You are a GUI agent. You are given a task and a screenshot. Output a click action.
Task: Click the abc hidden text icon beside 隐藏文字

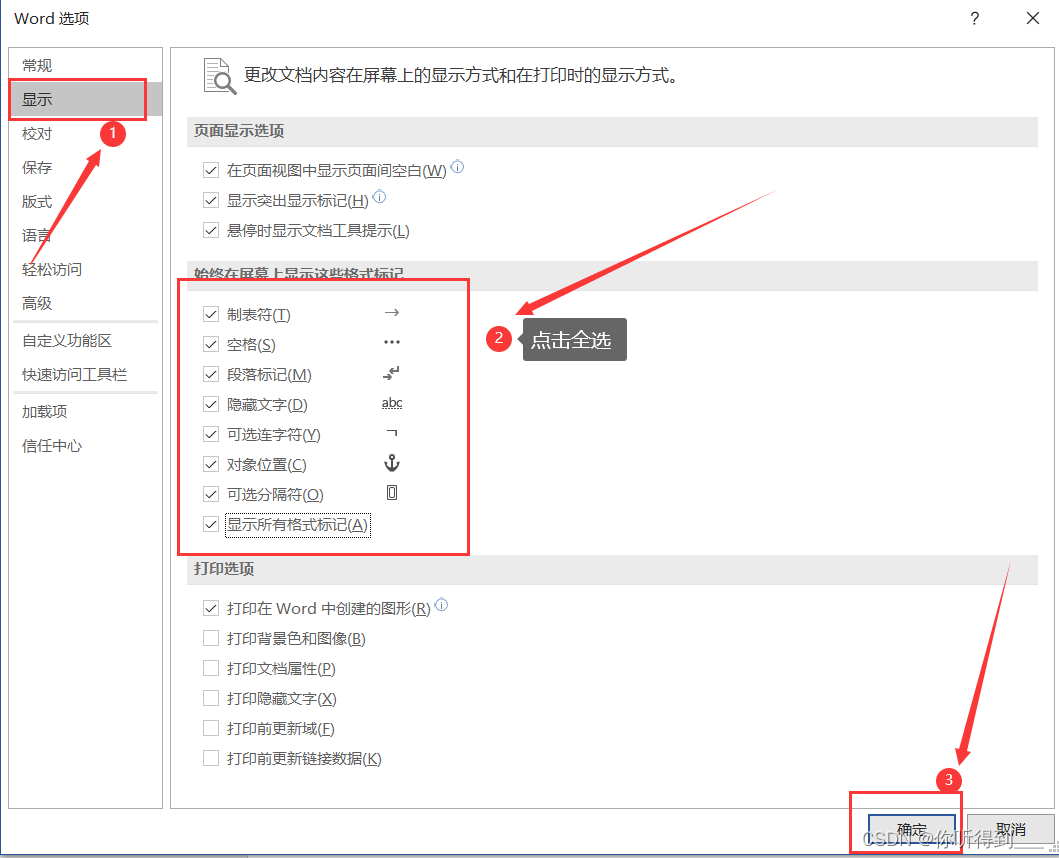coord(392,402)
